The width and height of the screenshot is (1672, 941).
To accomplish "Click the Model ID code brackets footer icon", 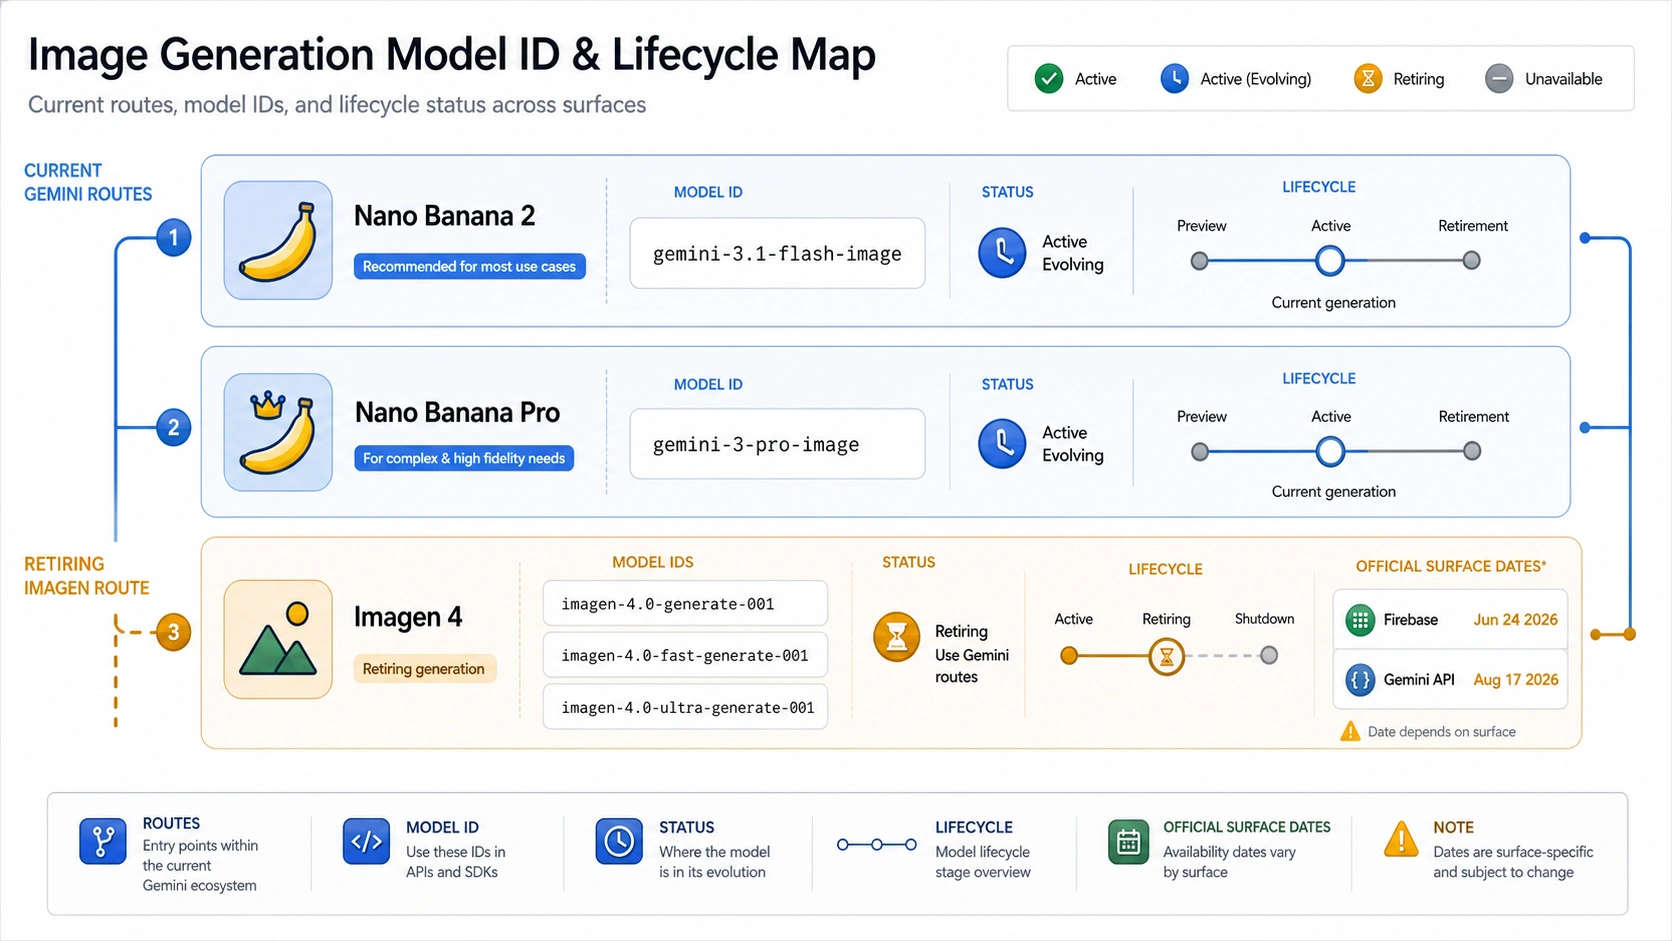I will 366,841.
